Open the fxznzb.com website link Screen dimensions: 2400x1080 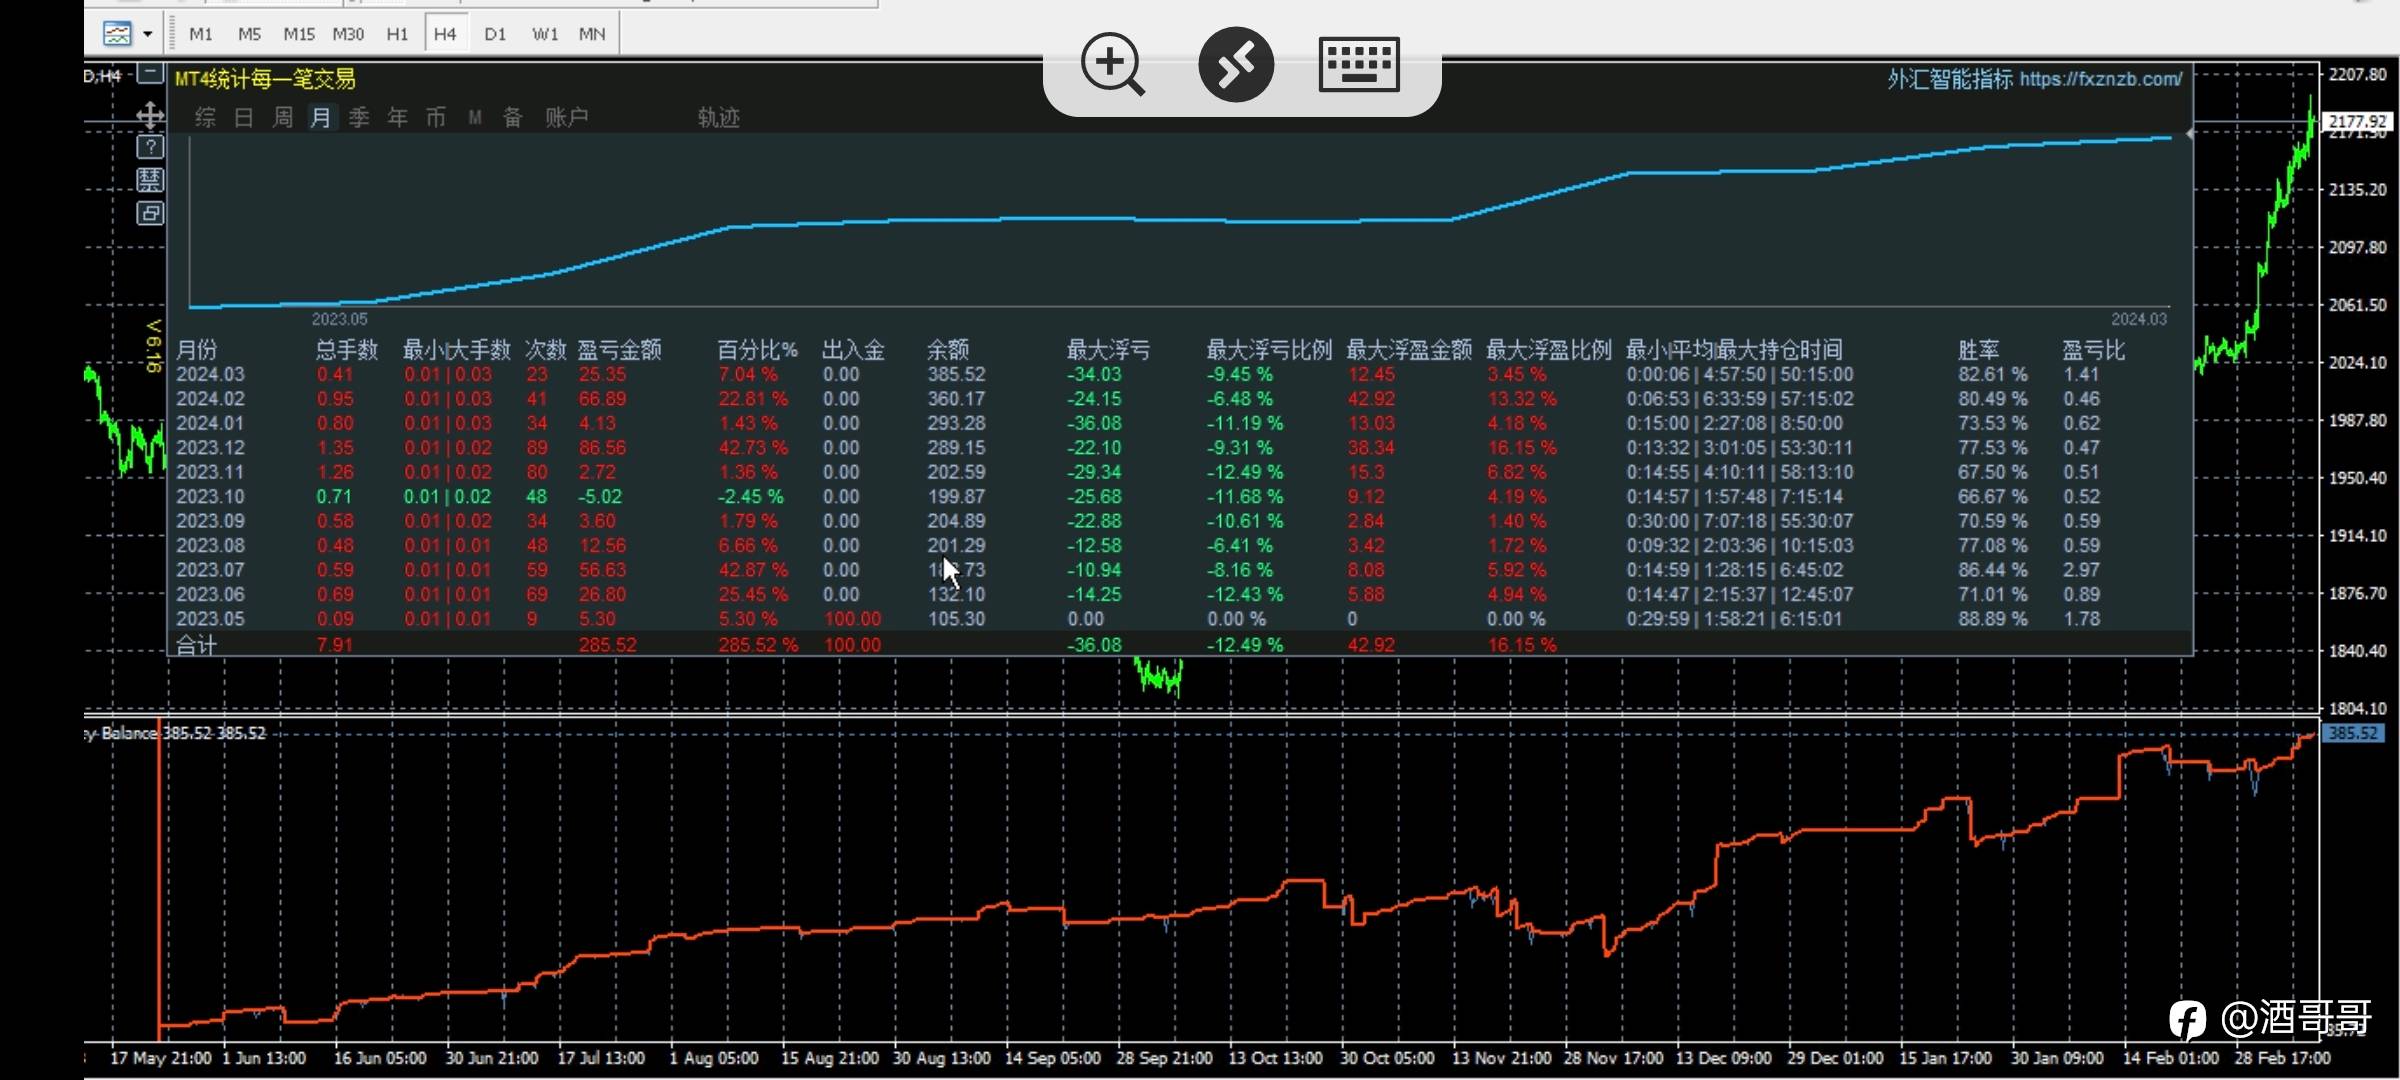point(2100,79)
